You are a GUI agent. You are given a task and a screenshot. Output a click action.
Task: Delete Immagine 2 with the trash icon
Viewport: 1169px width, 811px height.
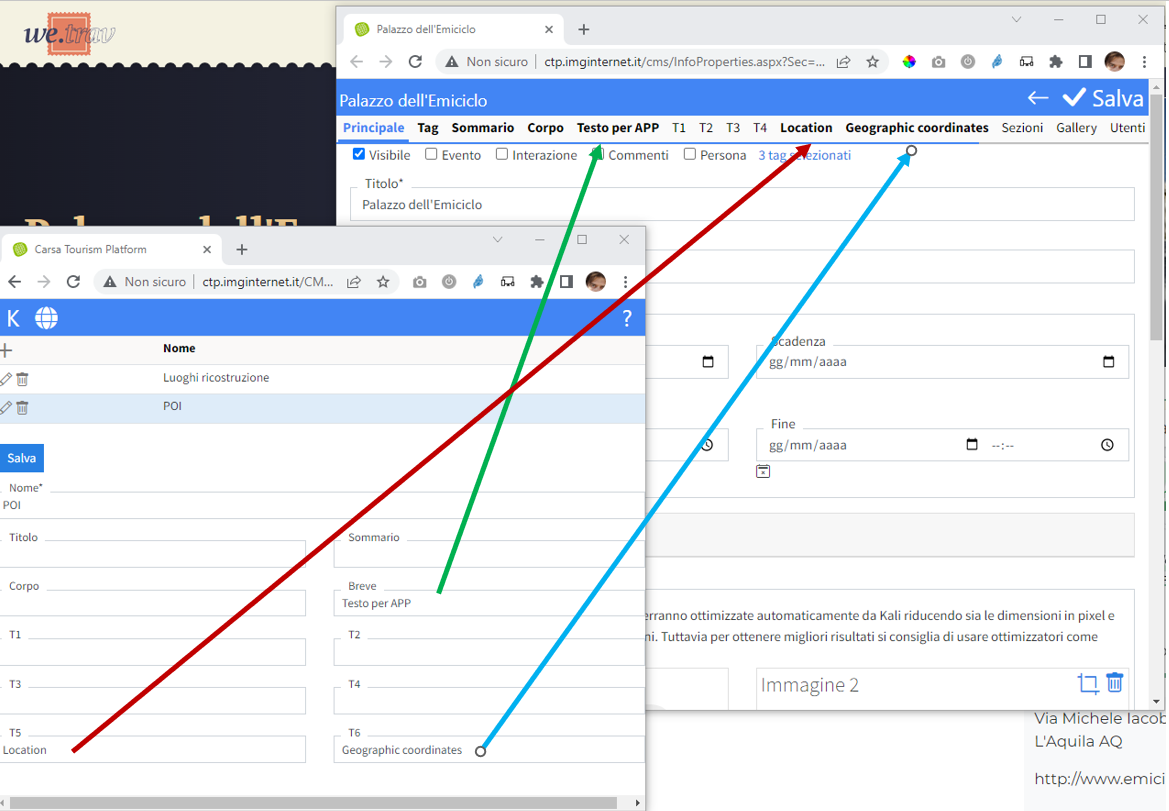click(x=1115, y=682)
